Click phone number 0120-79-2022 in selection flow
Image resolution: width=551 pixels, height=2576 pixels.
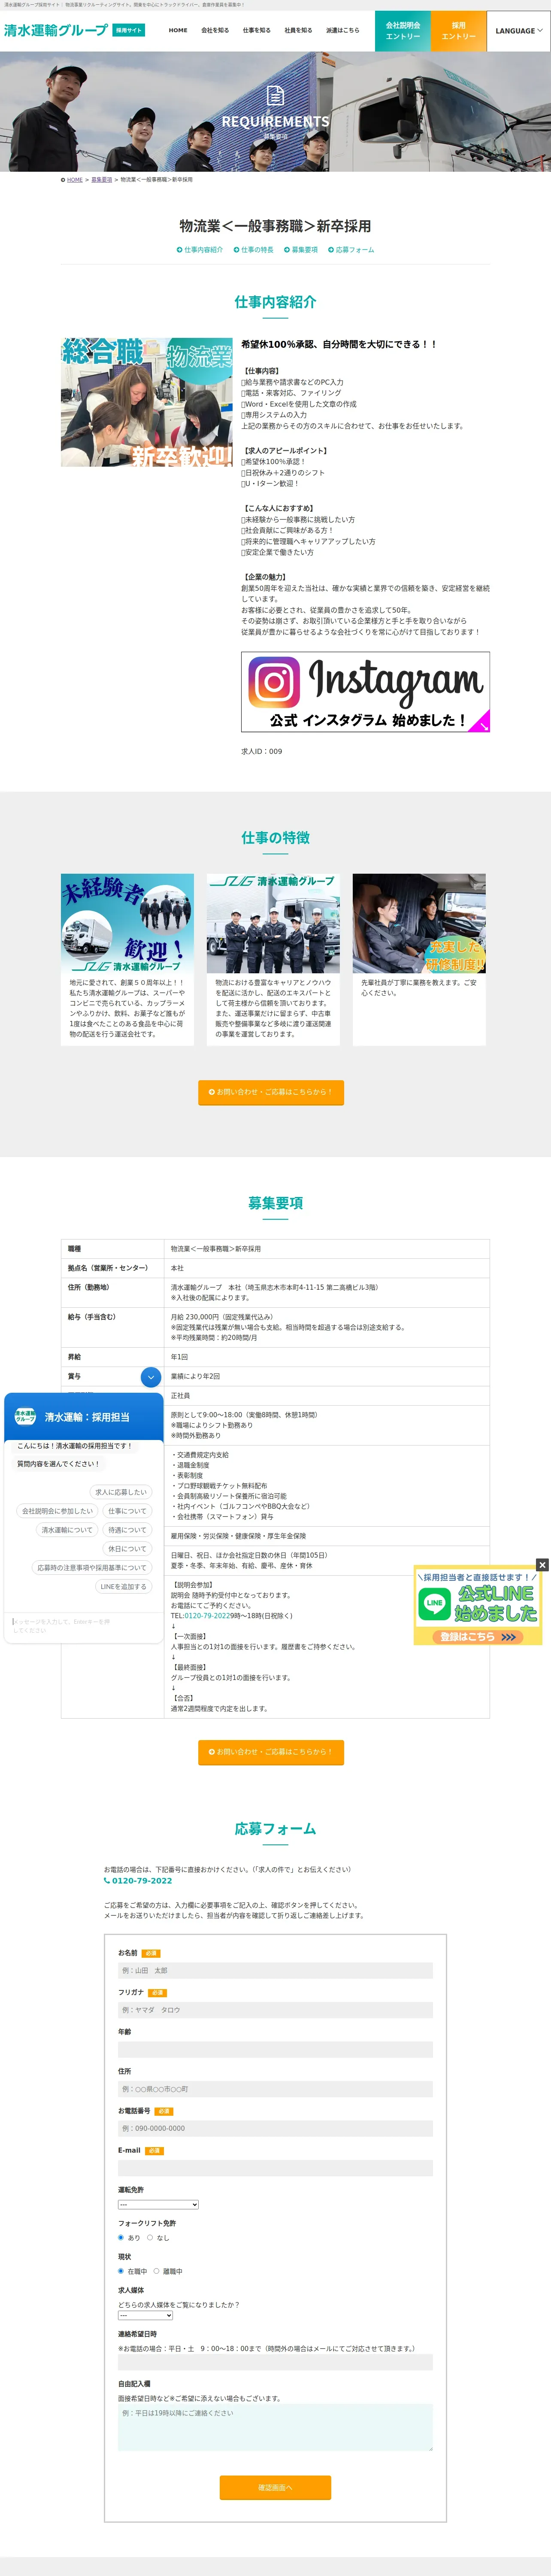207,1616
